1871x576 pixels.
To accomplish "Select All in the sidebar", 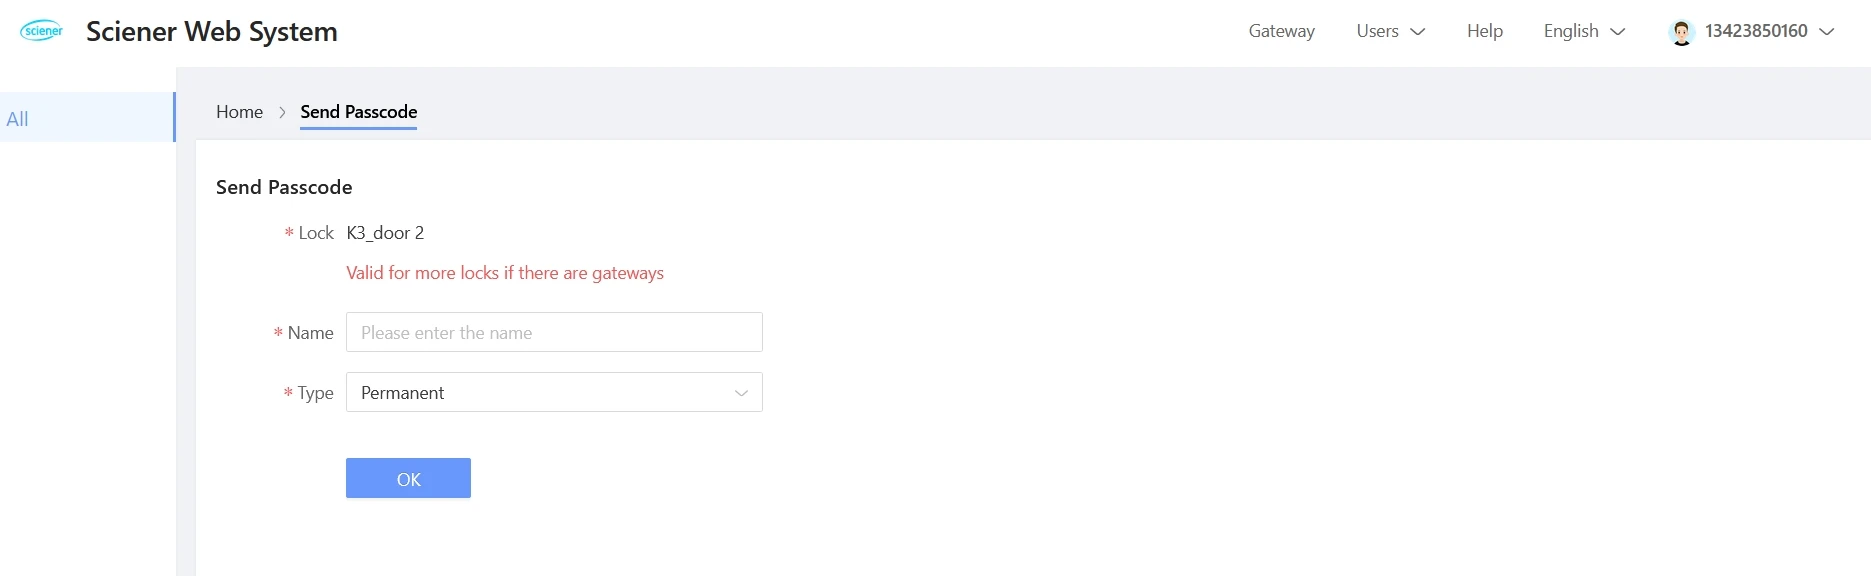I will 87,117.
